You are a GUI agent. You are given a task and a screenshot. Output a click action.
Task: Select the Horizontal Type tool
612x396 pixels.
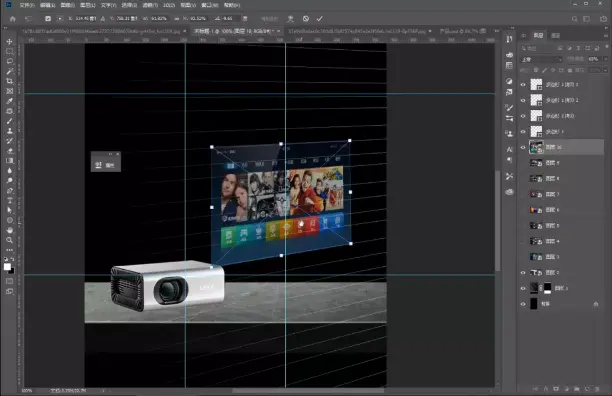(9, 200)
